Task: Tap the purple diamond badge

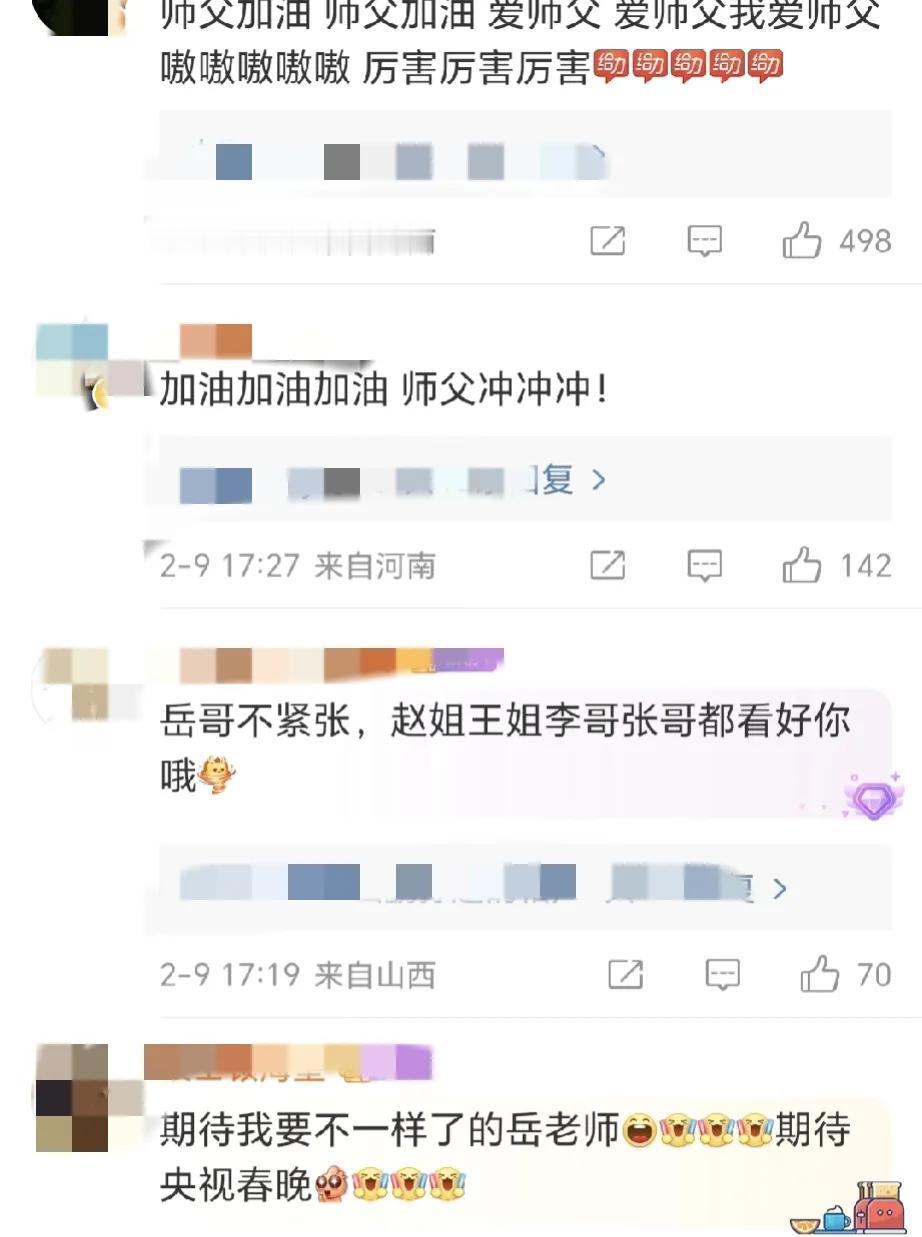Action: click(872, 797)
